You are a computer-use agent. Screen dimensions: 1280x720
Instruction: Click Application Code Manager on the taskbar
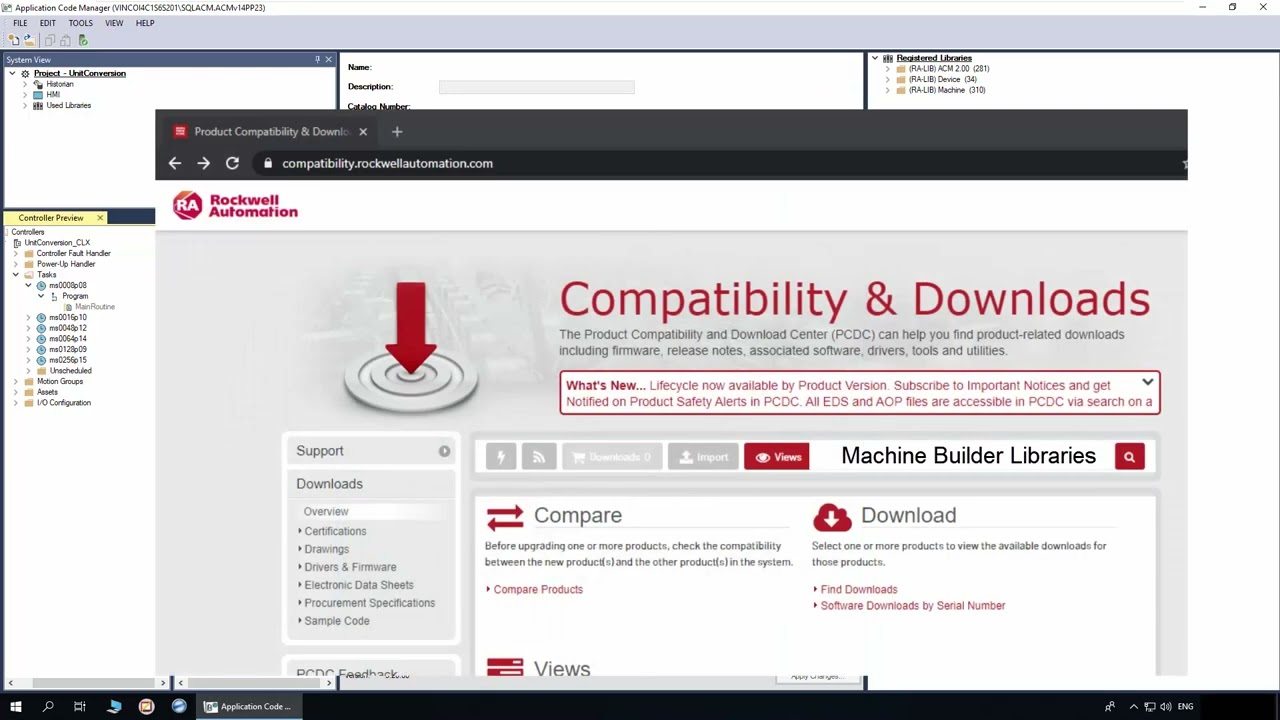click(x=247, y=707)
